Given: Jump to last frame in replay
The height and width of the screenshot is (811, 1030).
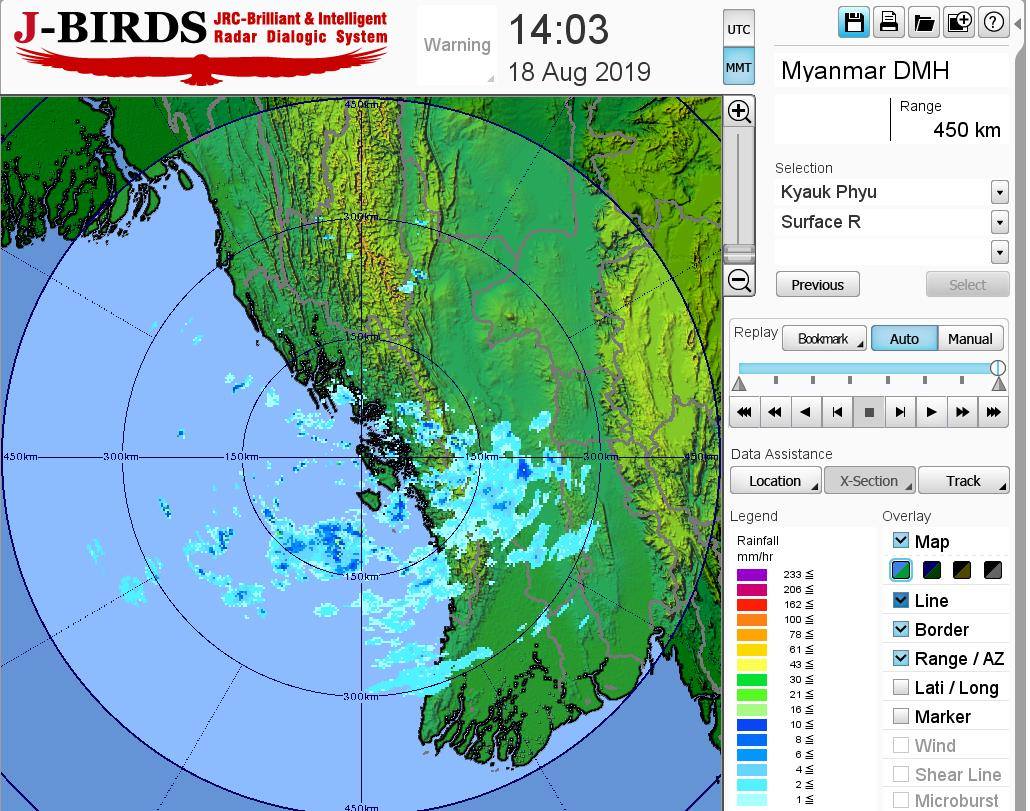Looking at the screenshot, I should pos(993,412).
